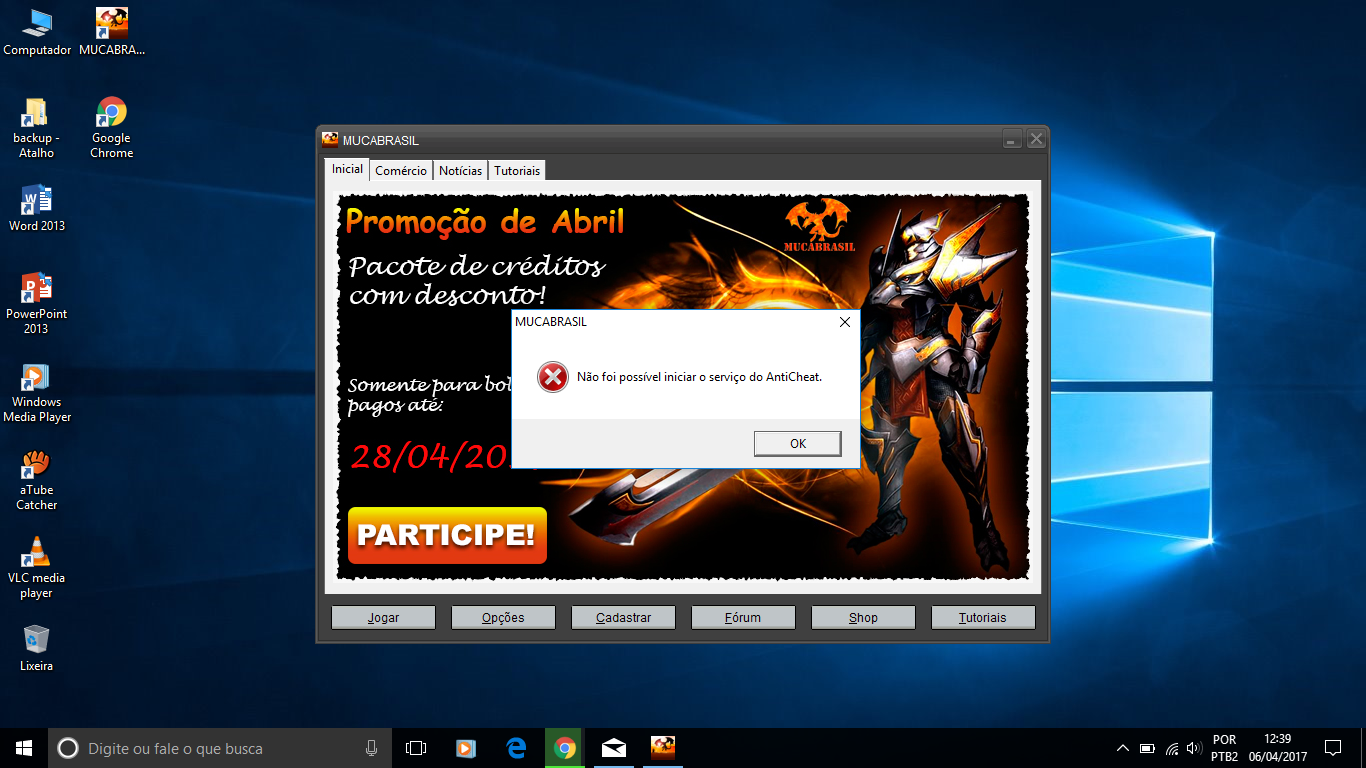Open the Shop button in the launcher

tap(863, 618)
